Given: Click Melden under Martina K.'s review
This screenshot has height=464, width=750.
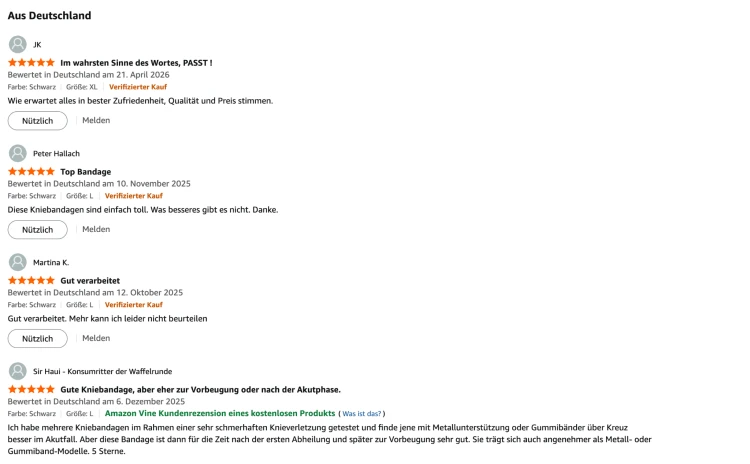Looking at the screenshot, I should pos(96,338).
